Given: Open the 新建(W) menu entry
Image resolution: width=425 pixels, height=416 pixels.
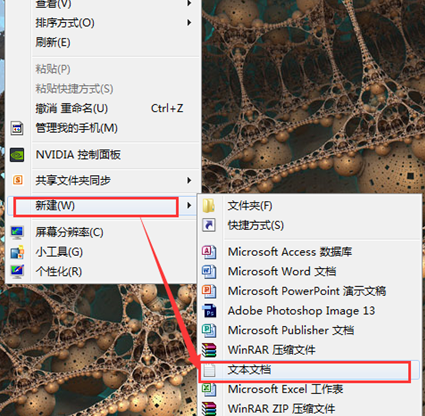Looking at the screenshot, I should tap(55, 206).
